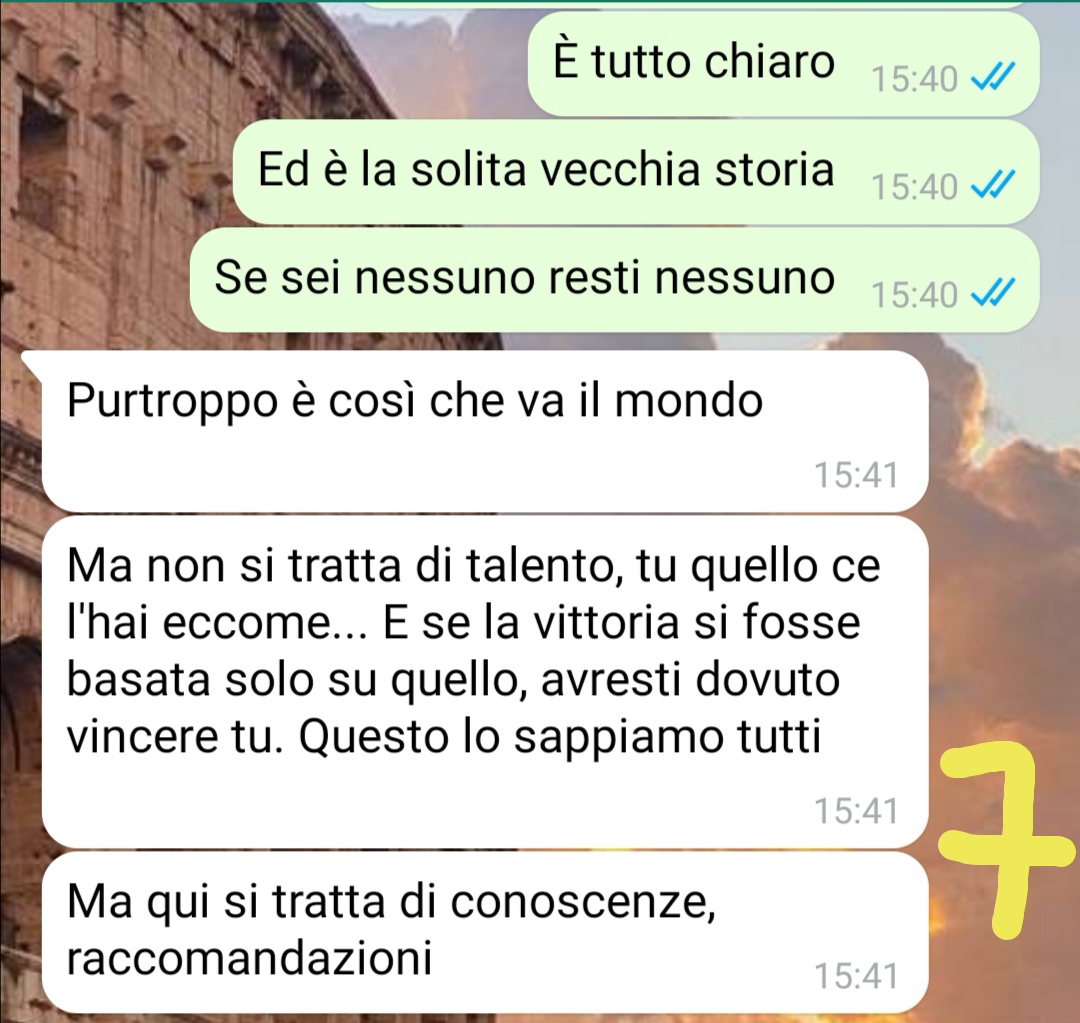Click the 15:41 time under "Purtroppo" message

point(856,475)
